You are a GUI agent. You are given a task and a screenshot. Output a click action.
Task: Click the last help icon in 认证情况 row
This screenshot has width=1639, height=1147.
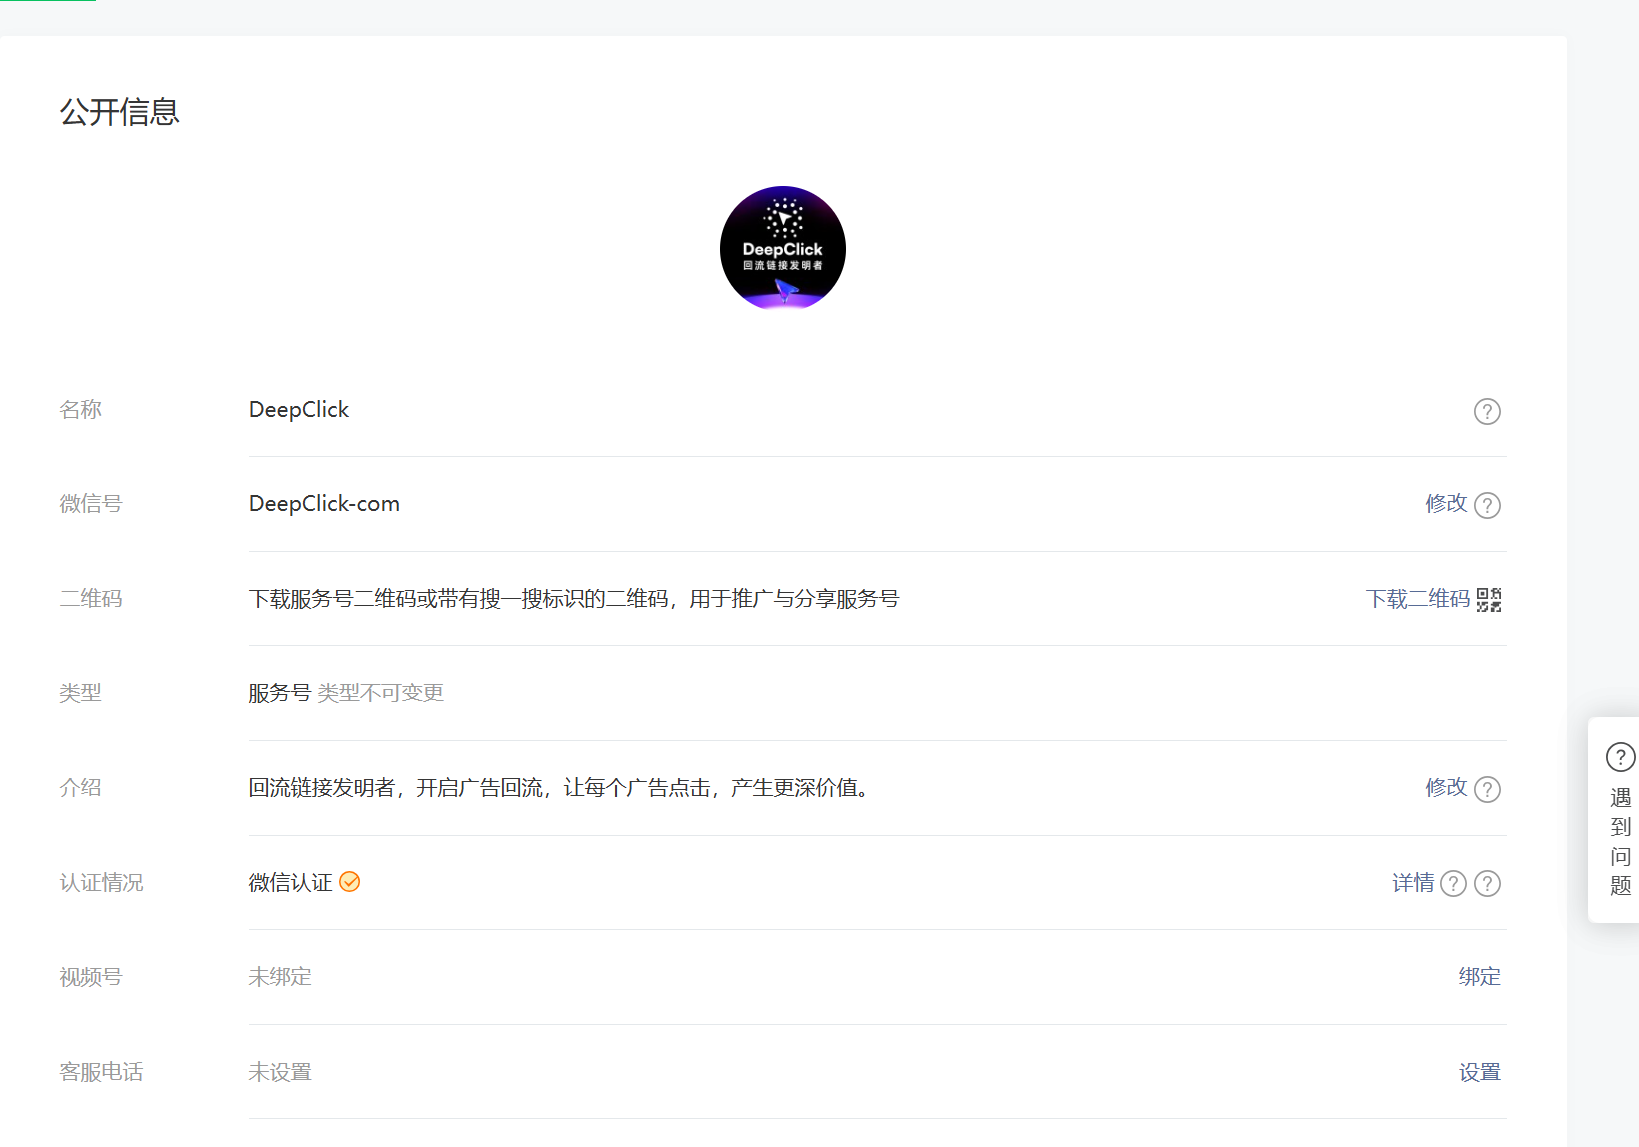pyautogui.click(x=1487, y=883)
